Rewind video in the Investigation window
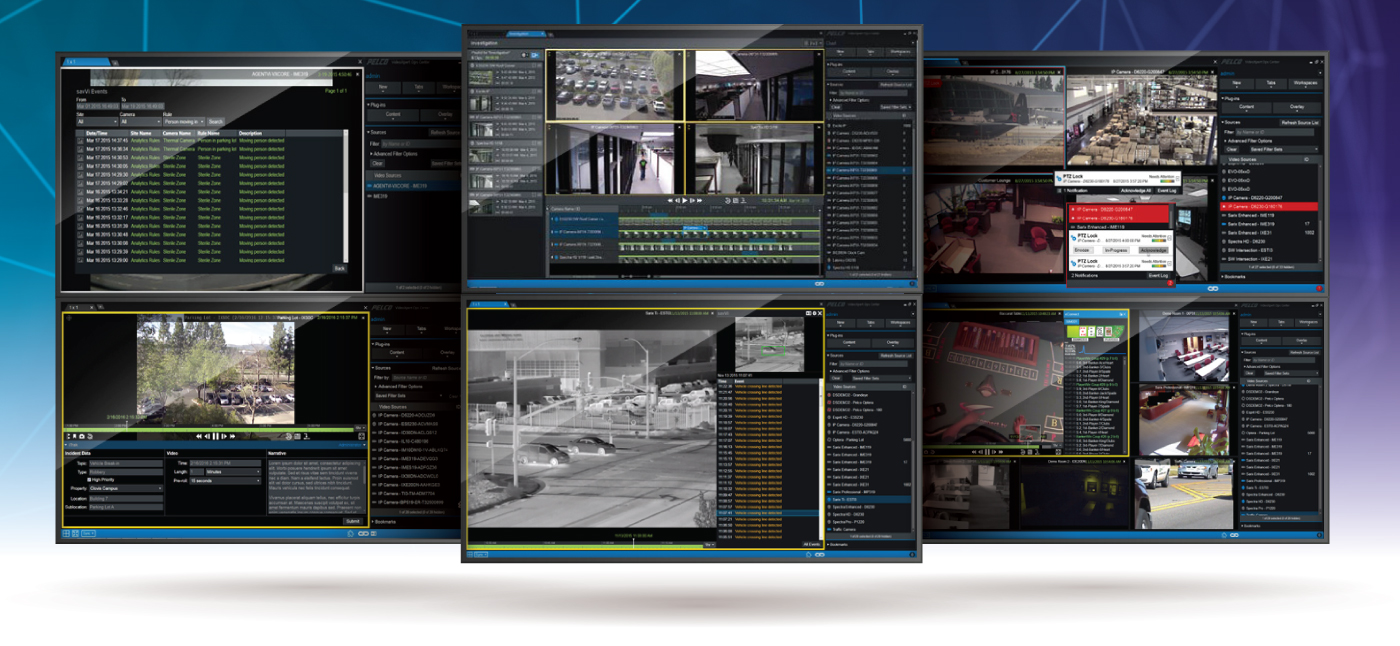This screenshot has width=1400, height=646. click(670, 200)
